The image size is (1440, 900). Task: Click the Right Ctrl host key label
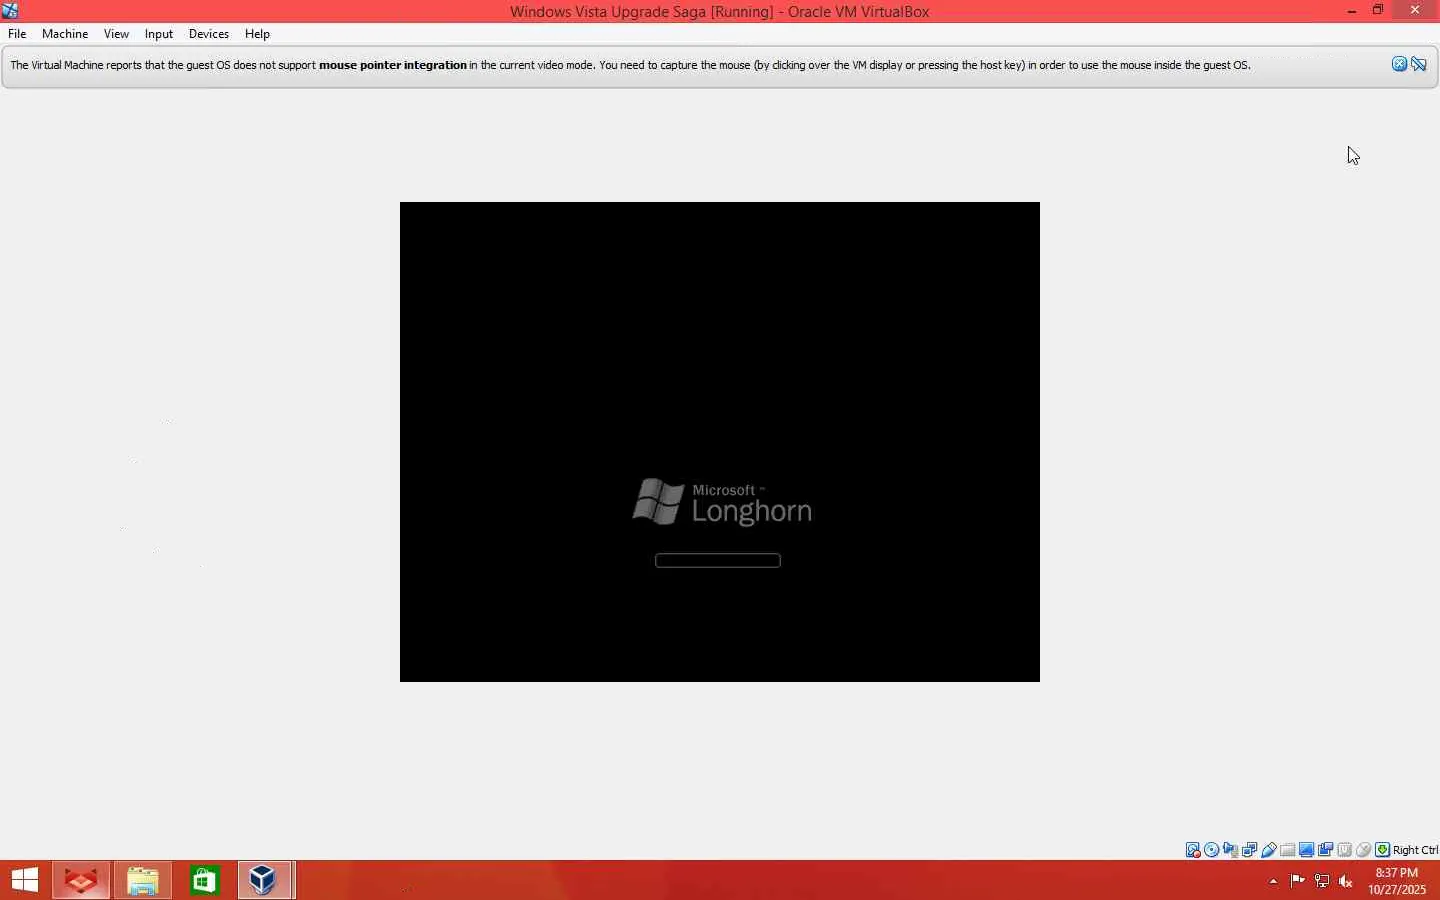point(1415,850)
